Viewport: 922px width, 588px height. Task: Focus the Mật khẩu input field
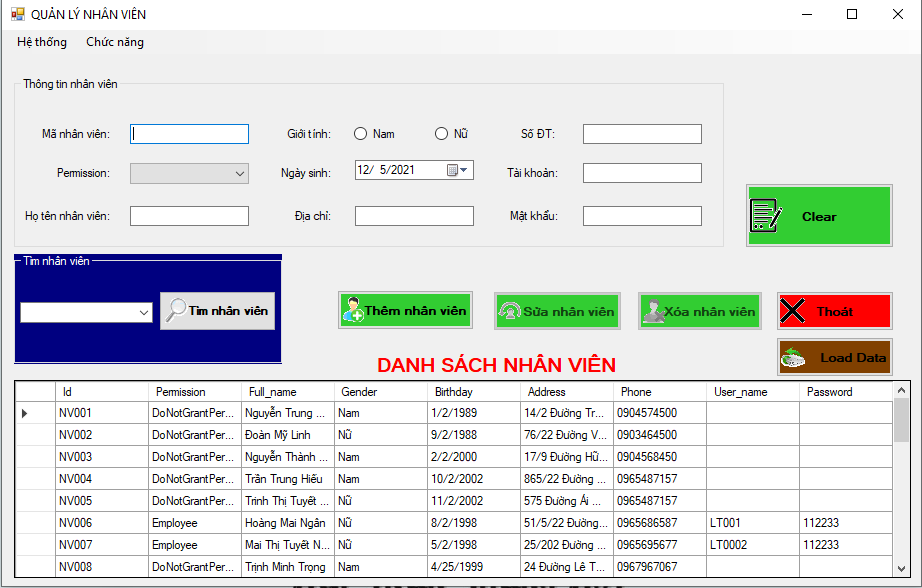coord(642,216)
